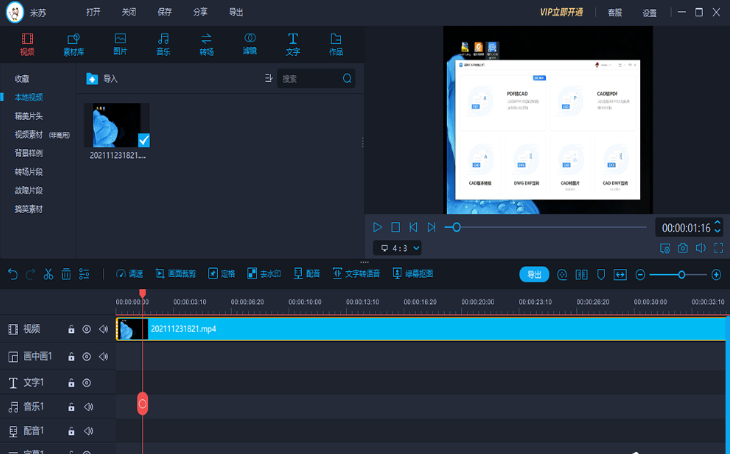Uncheck the checkbox on video thumbnail

(x=144, y=140)
